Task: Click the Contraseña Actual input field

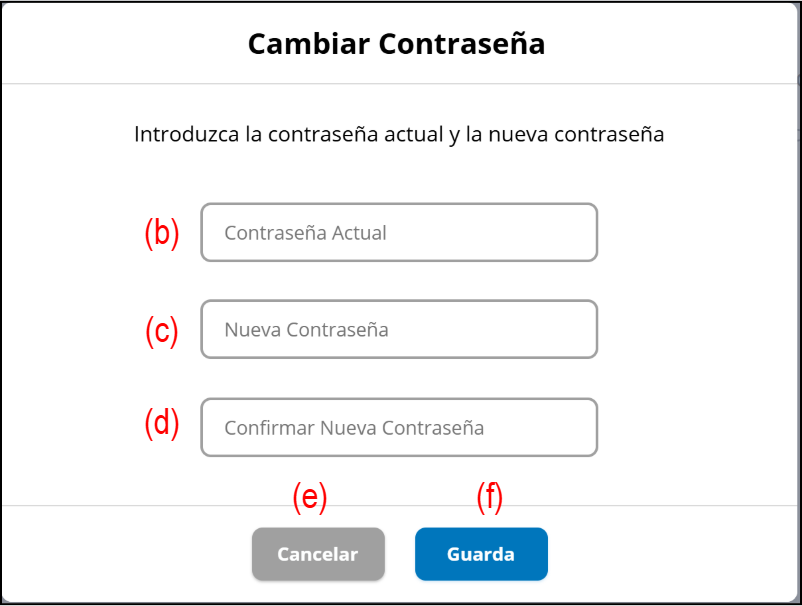Action: click(x=399, y=233)
